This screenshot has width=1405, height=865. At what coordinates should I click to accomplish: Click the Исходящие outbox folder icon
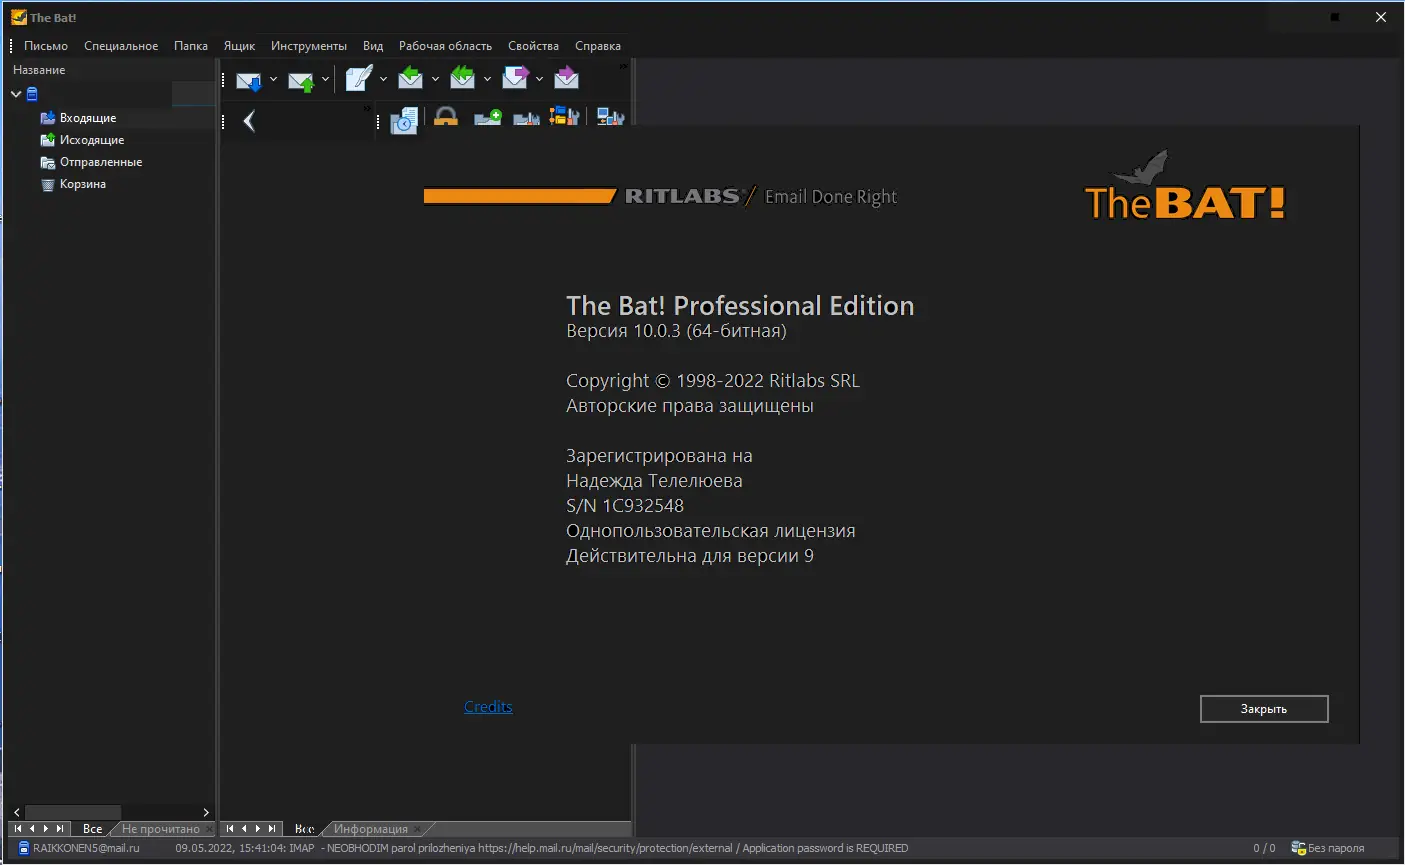point(48,140)
